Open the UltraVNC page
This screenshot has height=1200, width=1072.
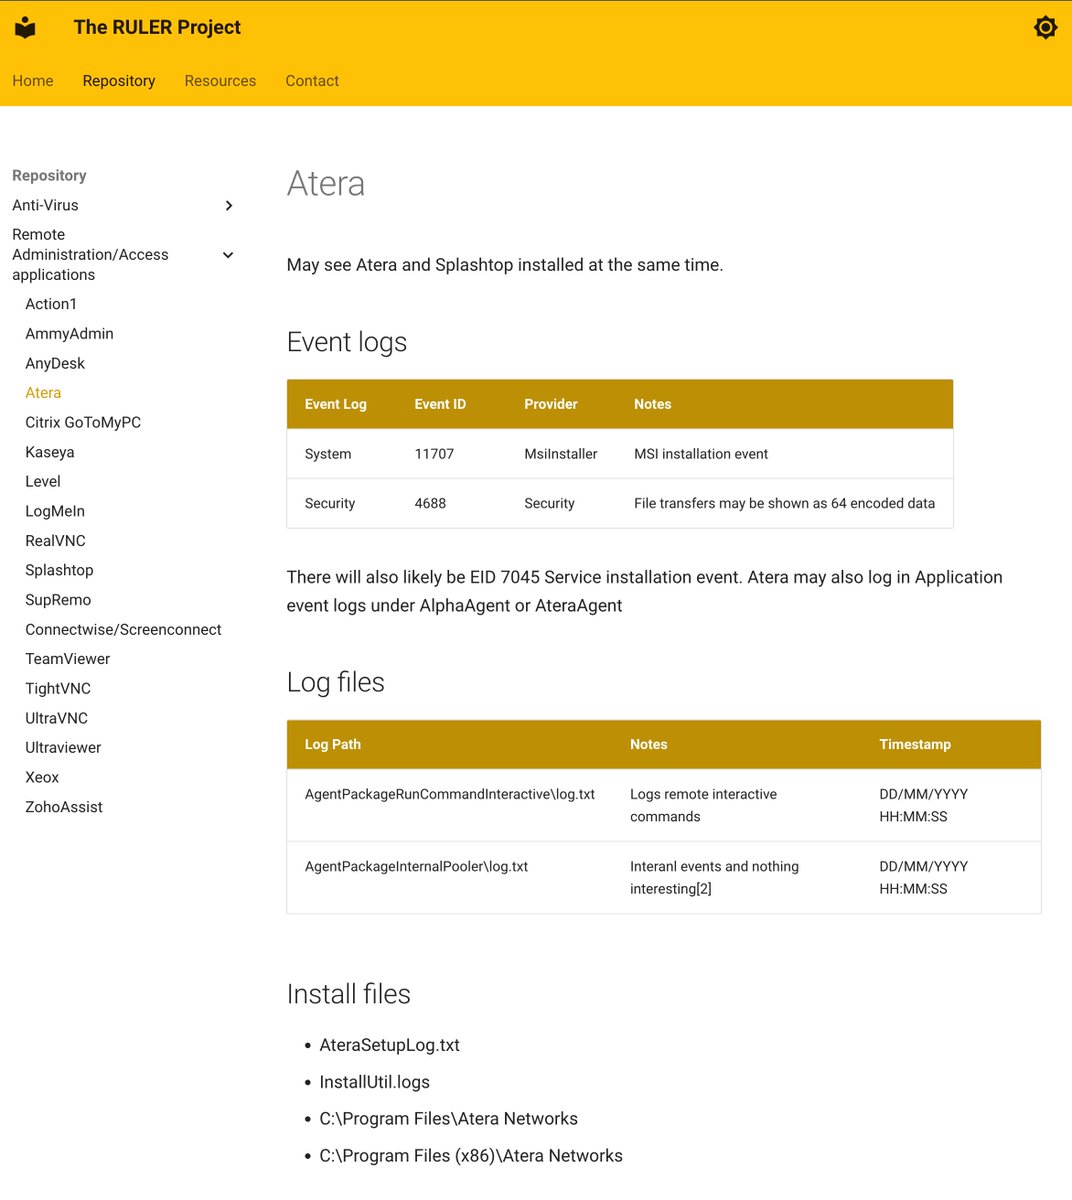(x=56, y=718)
